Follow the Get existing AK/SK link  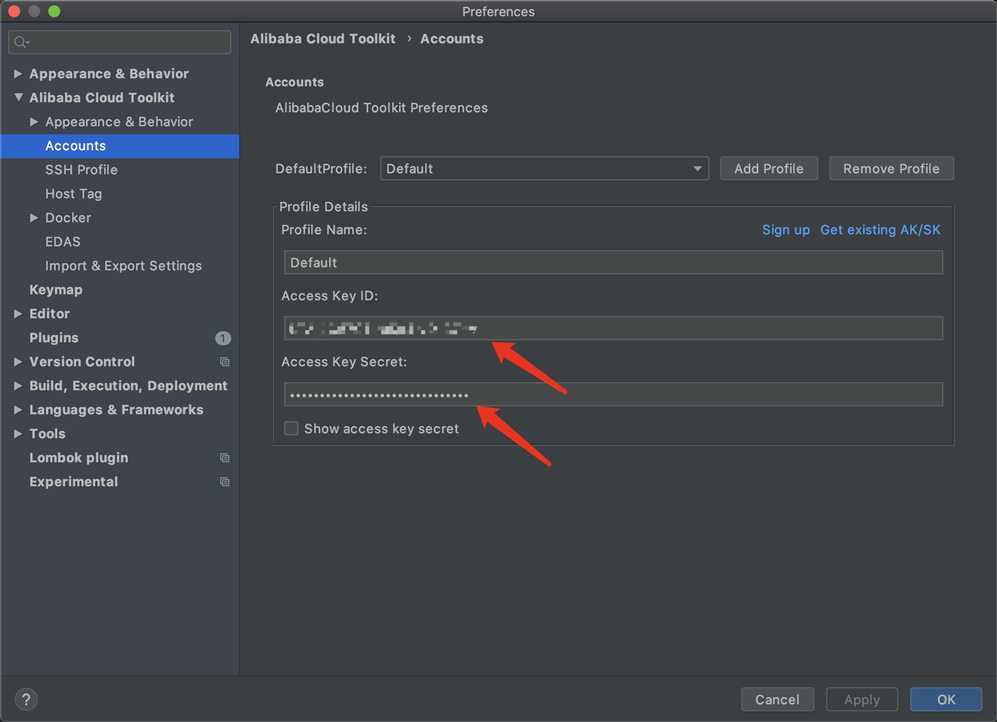(880, 230)
